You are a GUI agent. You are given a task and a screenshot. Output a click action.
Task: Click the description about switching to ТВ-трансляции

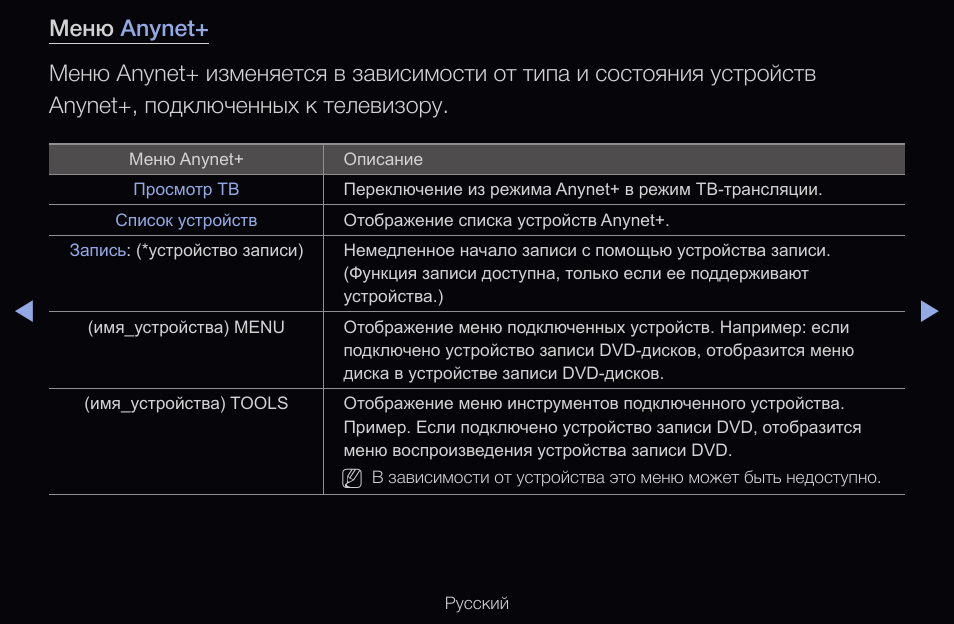tap(582, 189)
